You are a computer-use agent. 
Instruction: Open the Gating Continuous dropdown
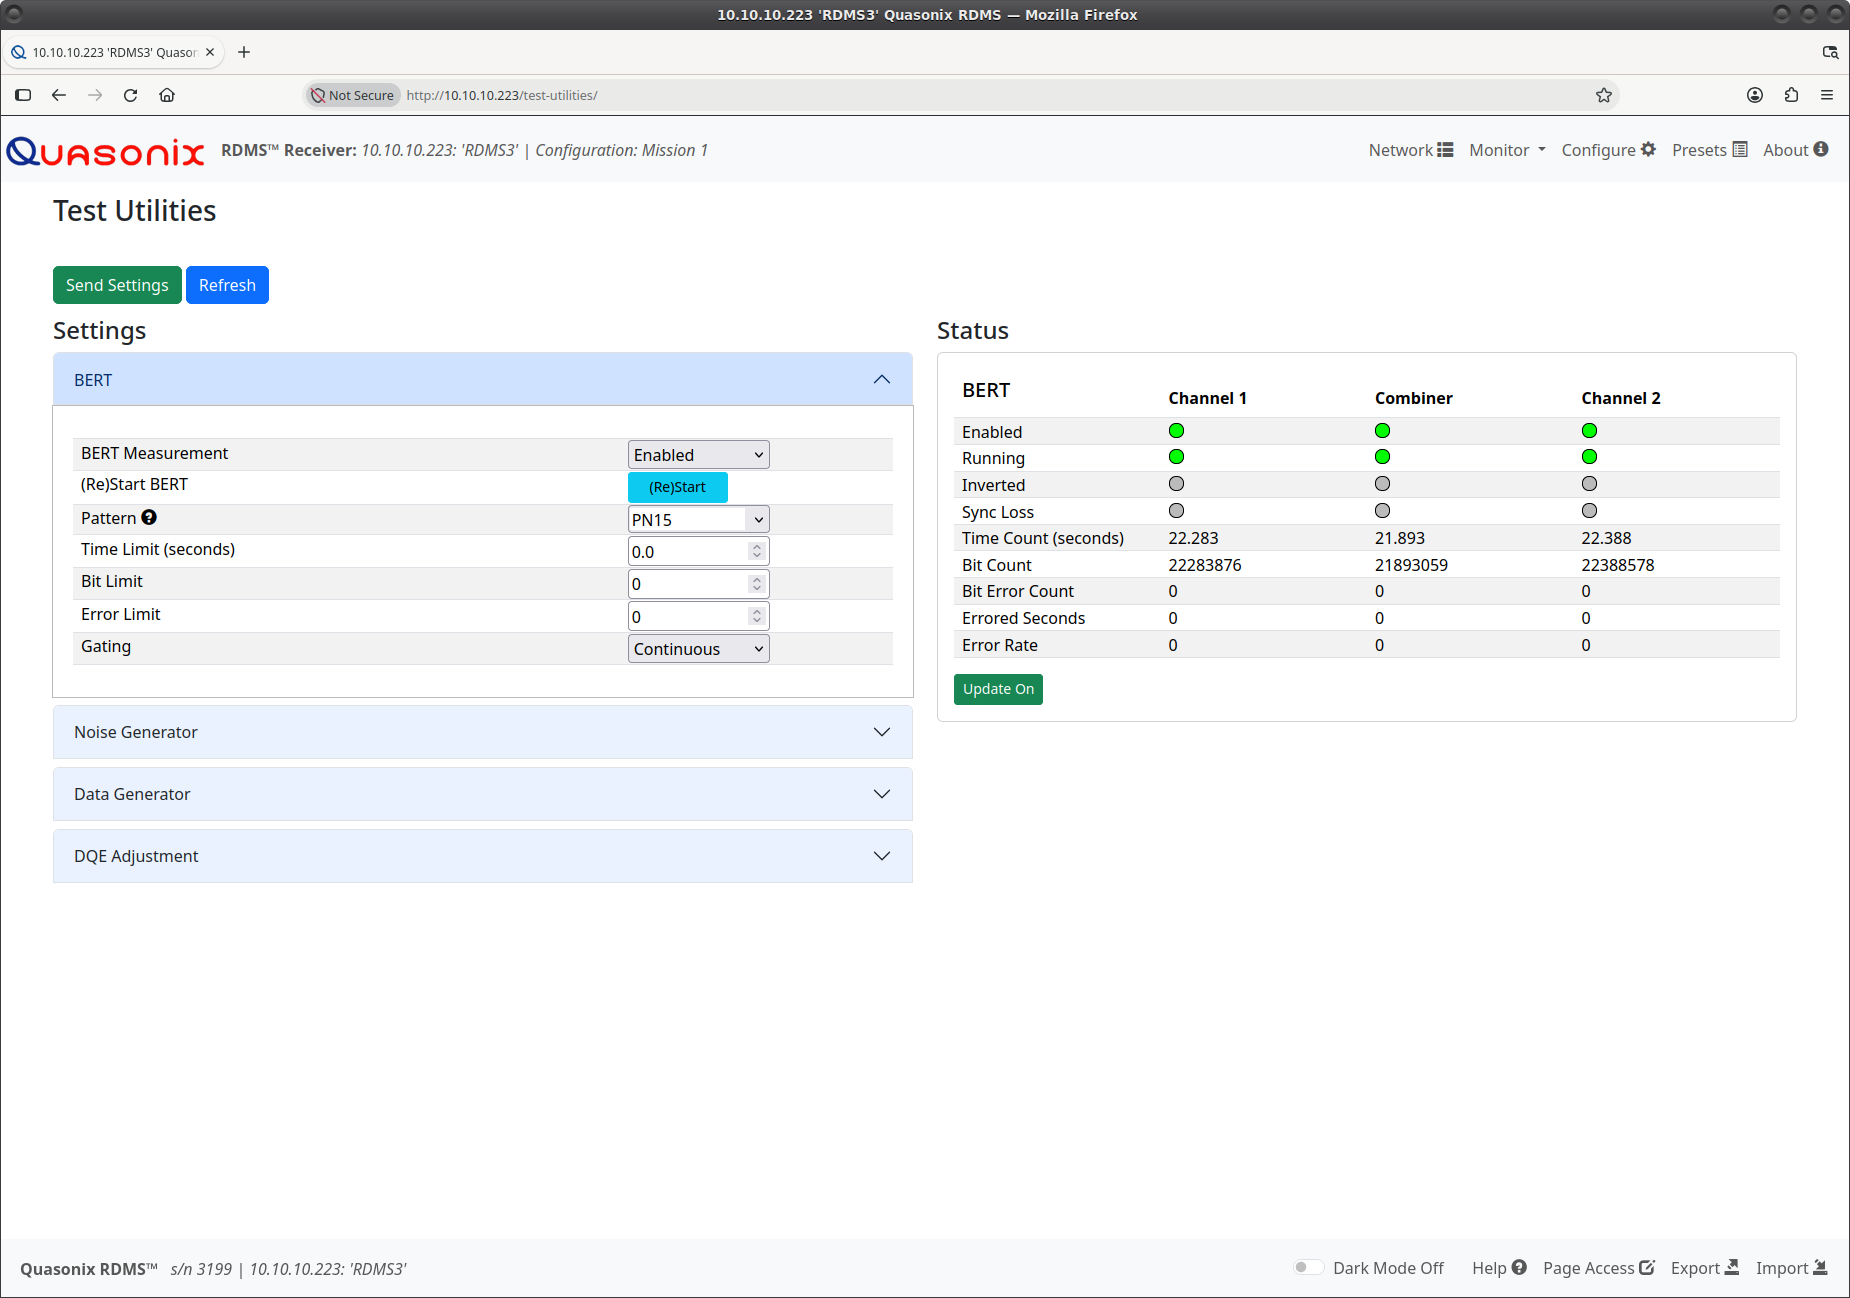tap(699, 649)
